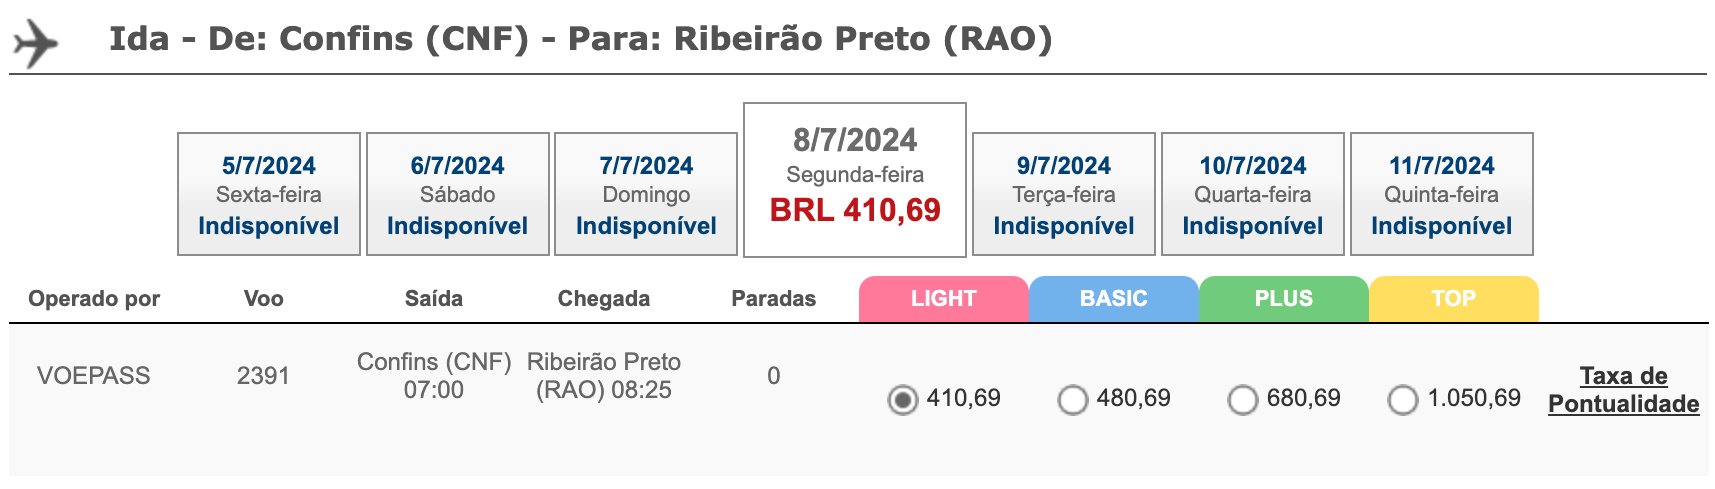Click the Paradas column header
The image size is (1715, 489).
pyautogui.click(x=774, y=298)
